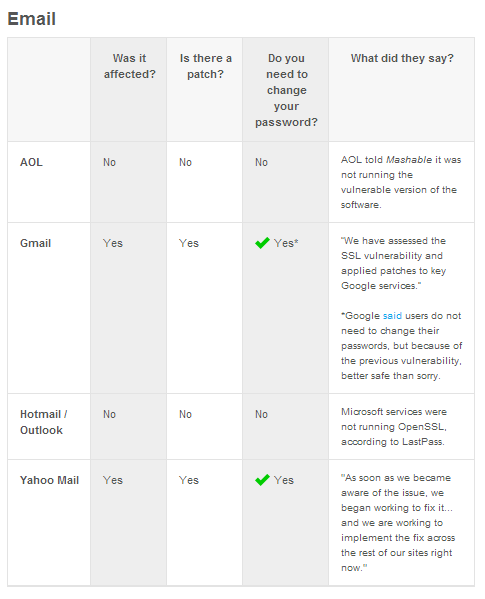485x599 pixels.
Task: Click the green checkmark in Yahoo Mail row
Action: point(262,480)
